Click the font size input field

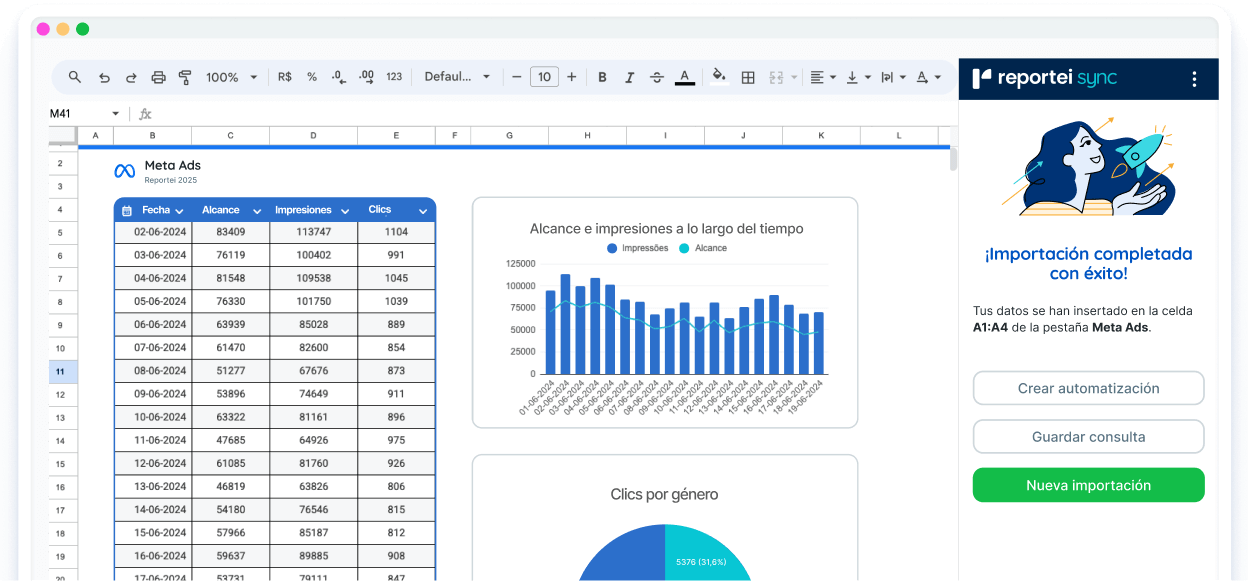coord(544,77)
